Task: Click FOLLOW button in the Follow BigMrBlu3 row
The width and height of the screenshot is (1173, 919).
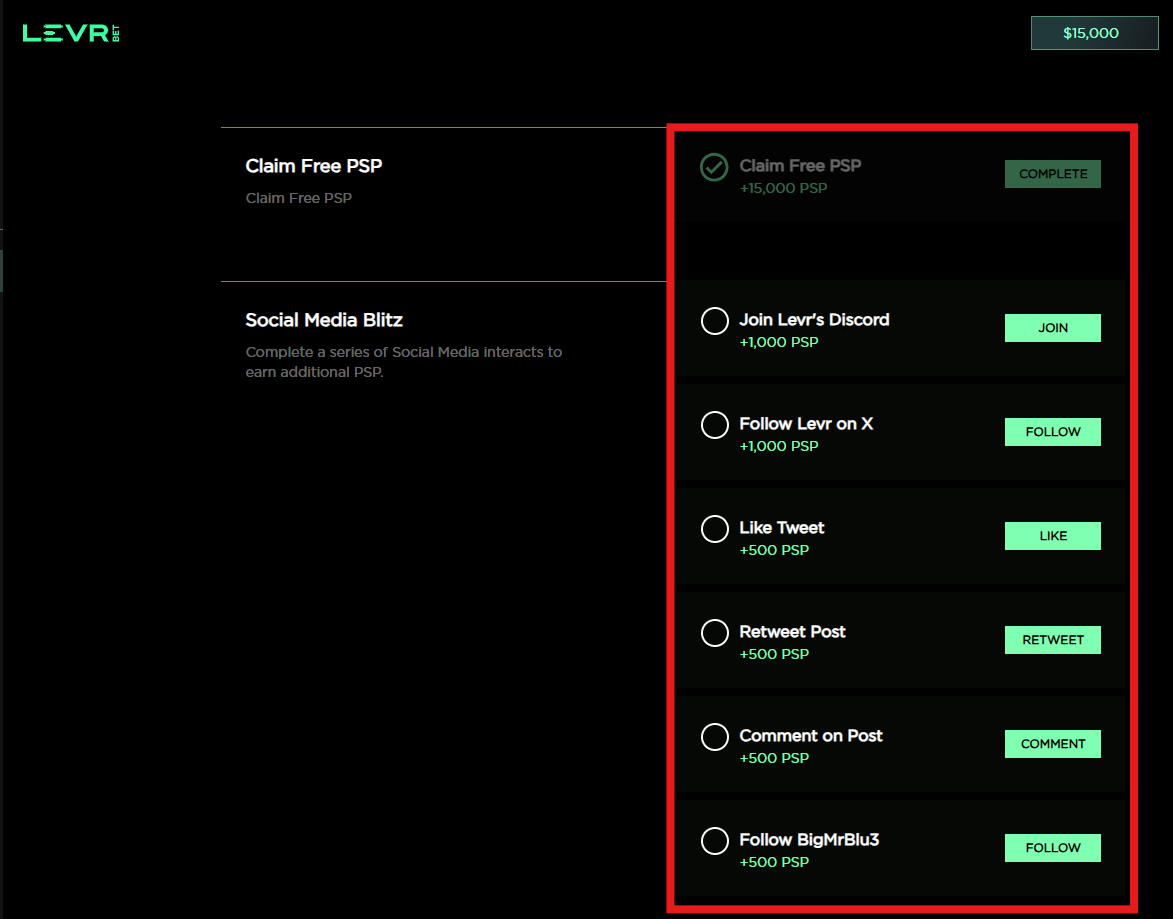Action: pyautogui.click(x=1052, y=848)
